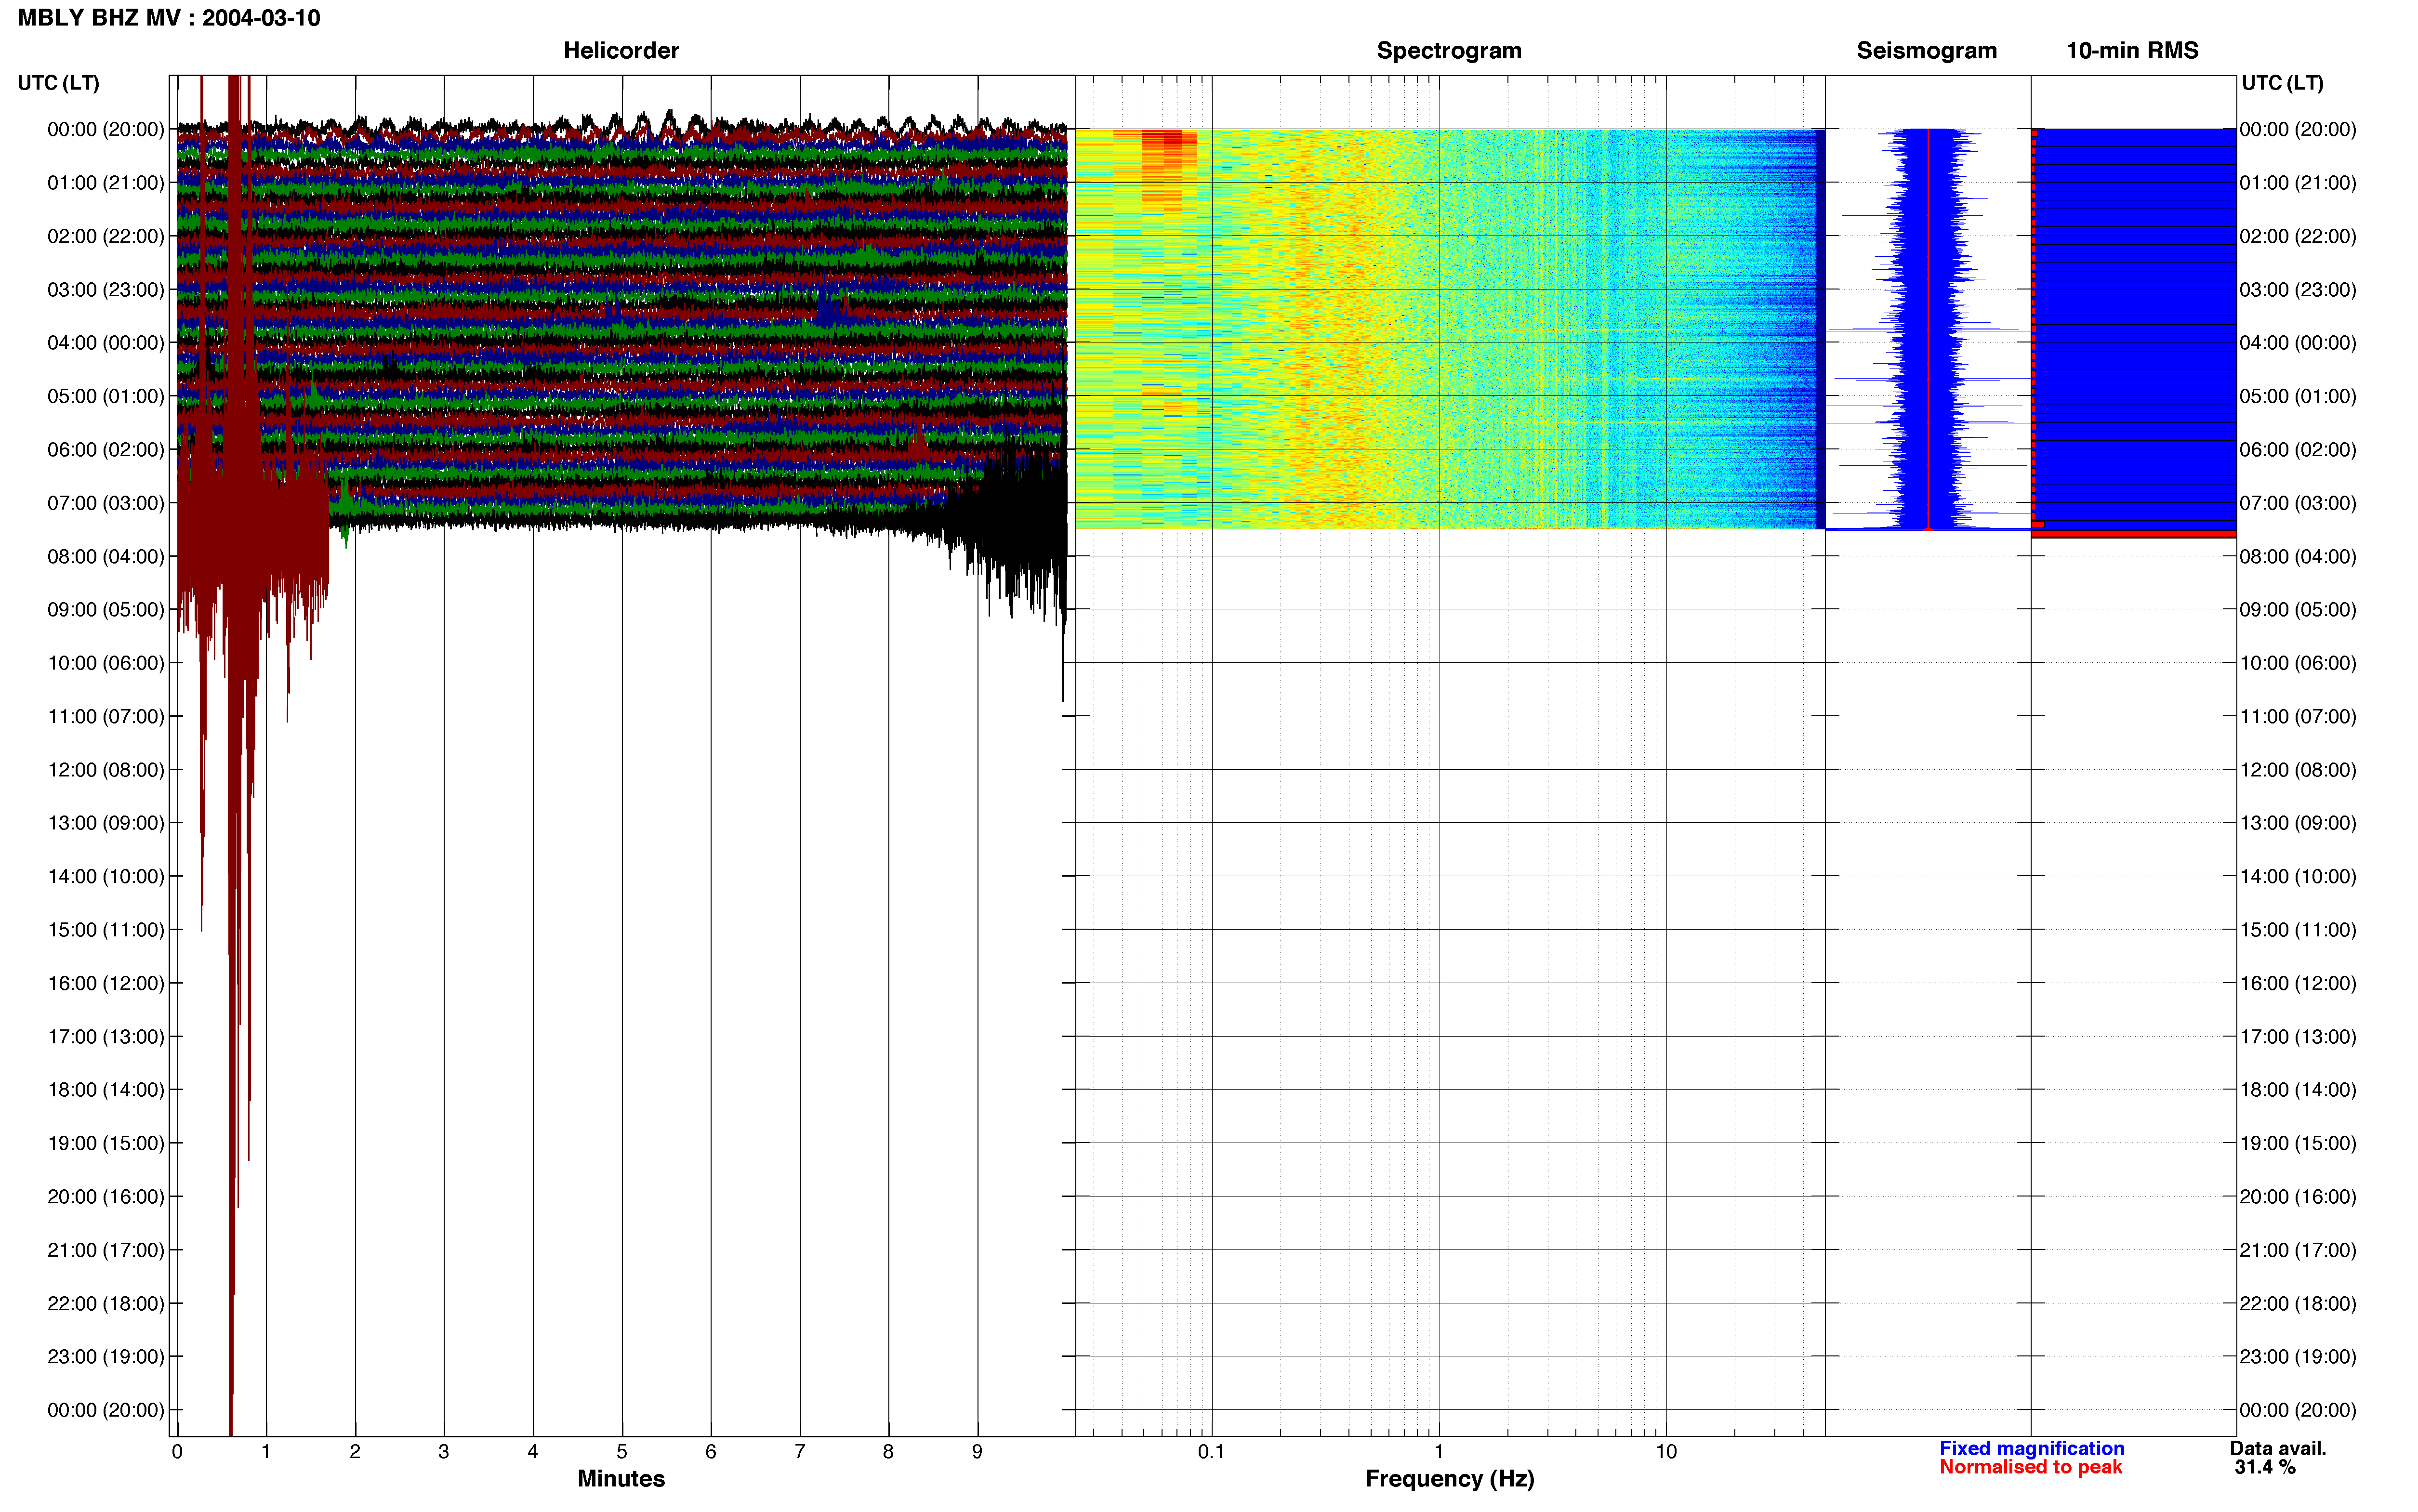Click "18:00 (14:00)" label on Helicorder time axis
This screenshot has height=1512, width=2418.
(105, 1090)
